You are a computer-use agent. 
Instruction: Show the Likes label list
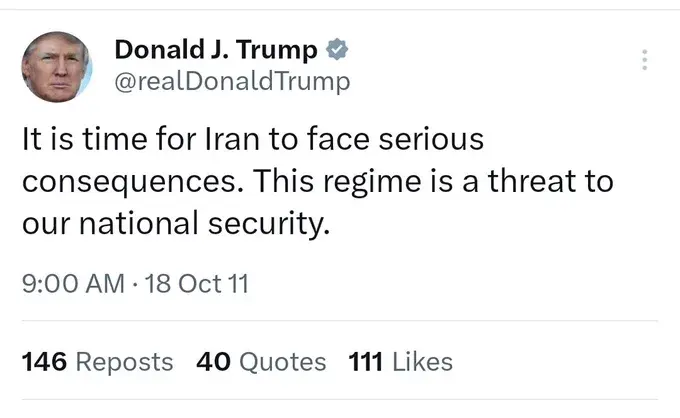pos(422,361)
